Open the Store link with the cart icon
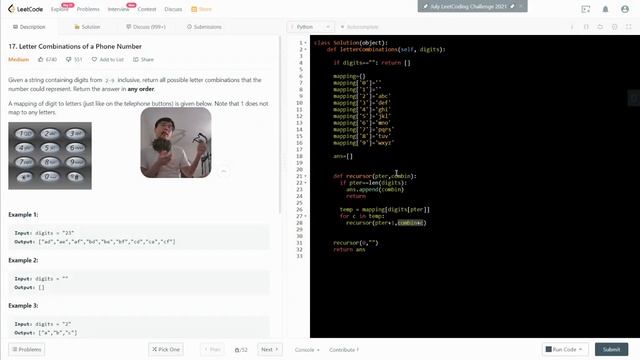The width and height of the screenshot is (640, 360). click(202, 9)
